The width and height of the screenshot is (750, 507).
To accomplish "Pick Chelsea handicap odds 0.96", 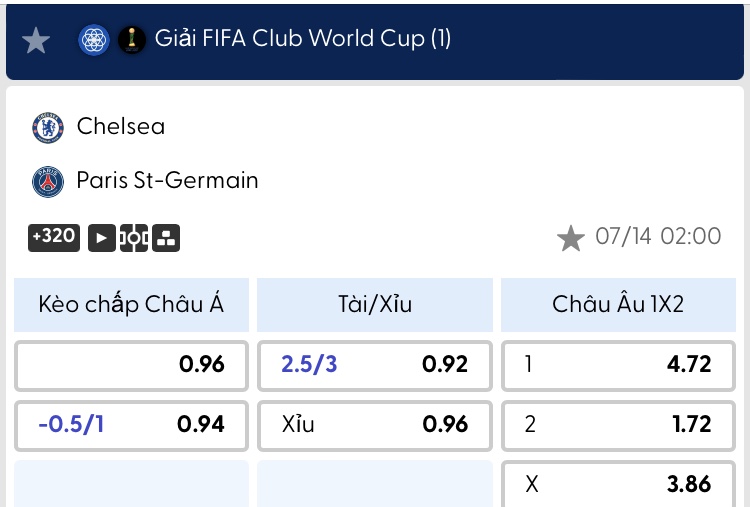I will pyautogui.click(x=131, y=365).
